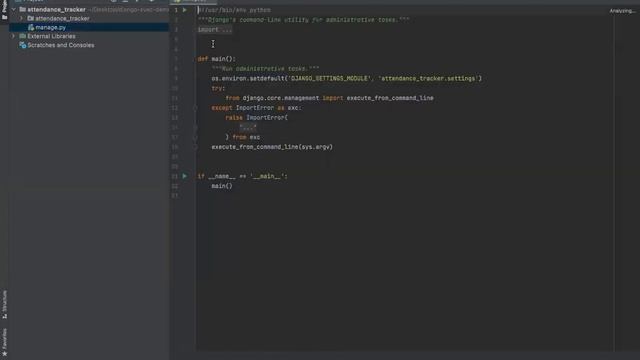
Task: Click the Django command-line utility docstring
Action: 303,20
